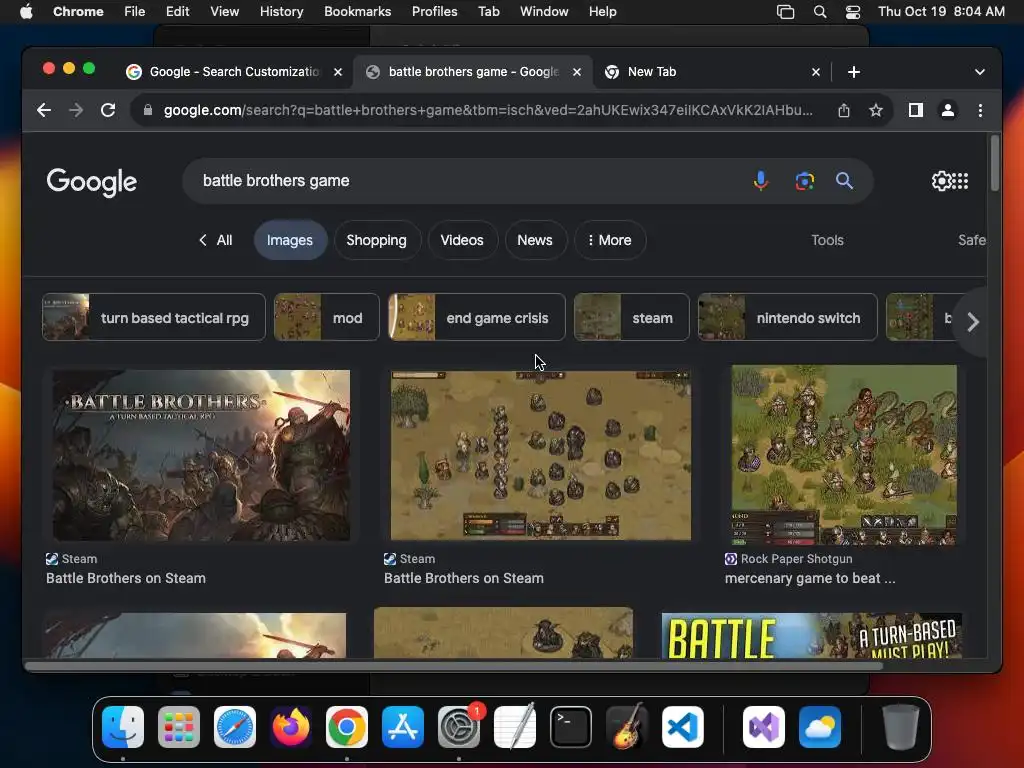Select the mod suggestion chip
Image resolution: width=1024 pixels, height=768 pixels.
coord(327,317)
